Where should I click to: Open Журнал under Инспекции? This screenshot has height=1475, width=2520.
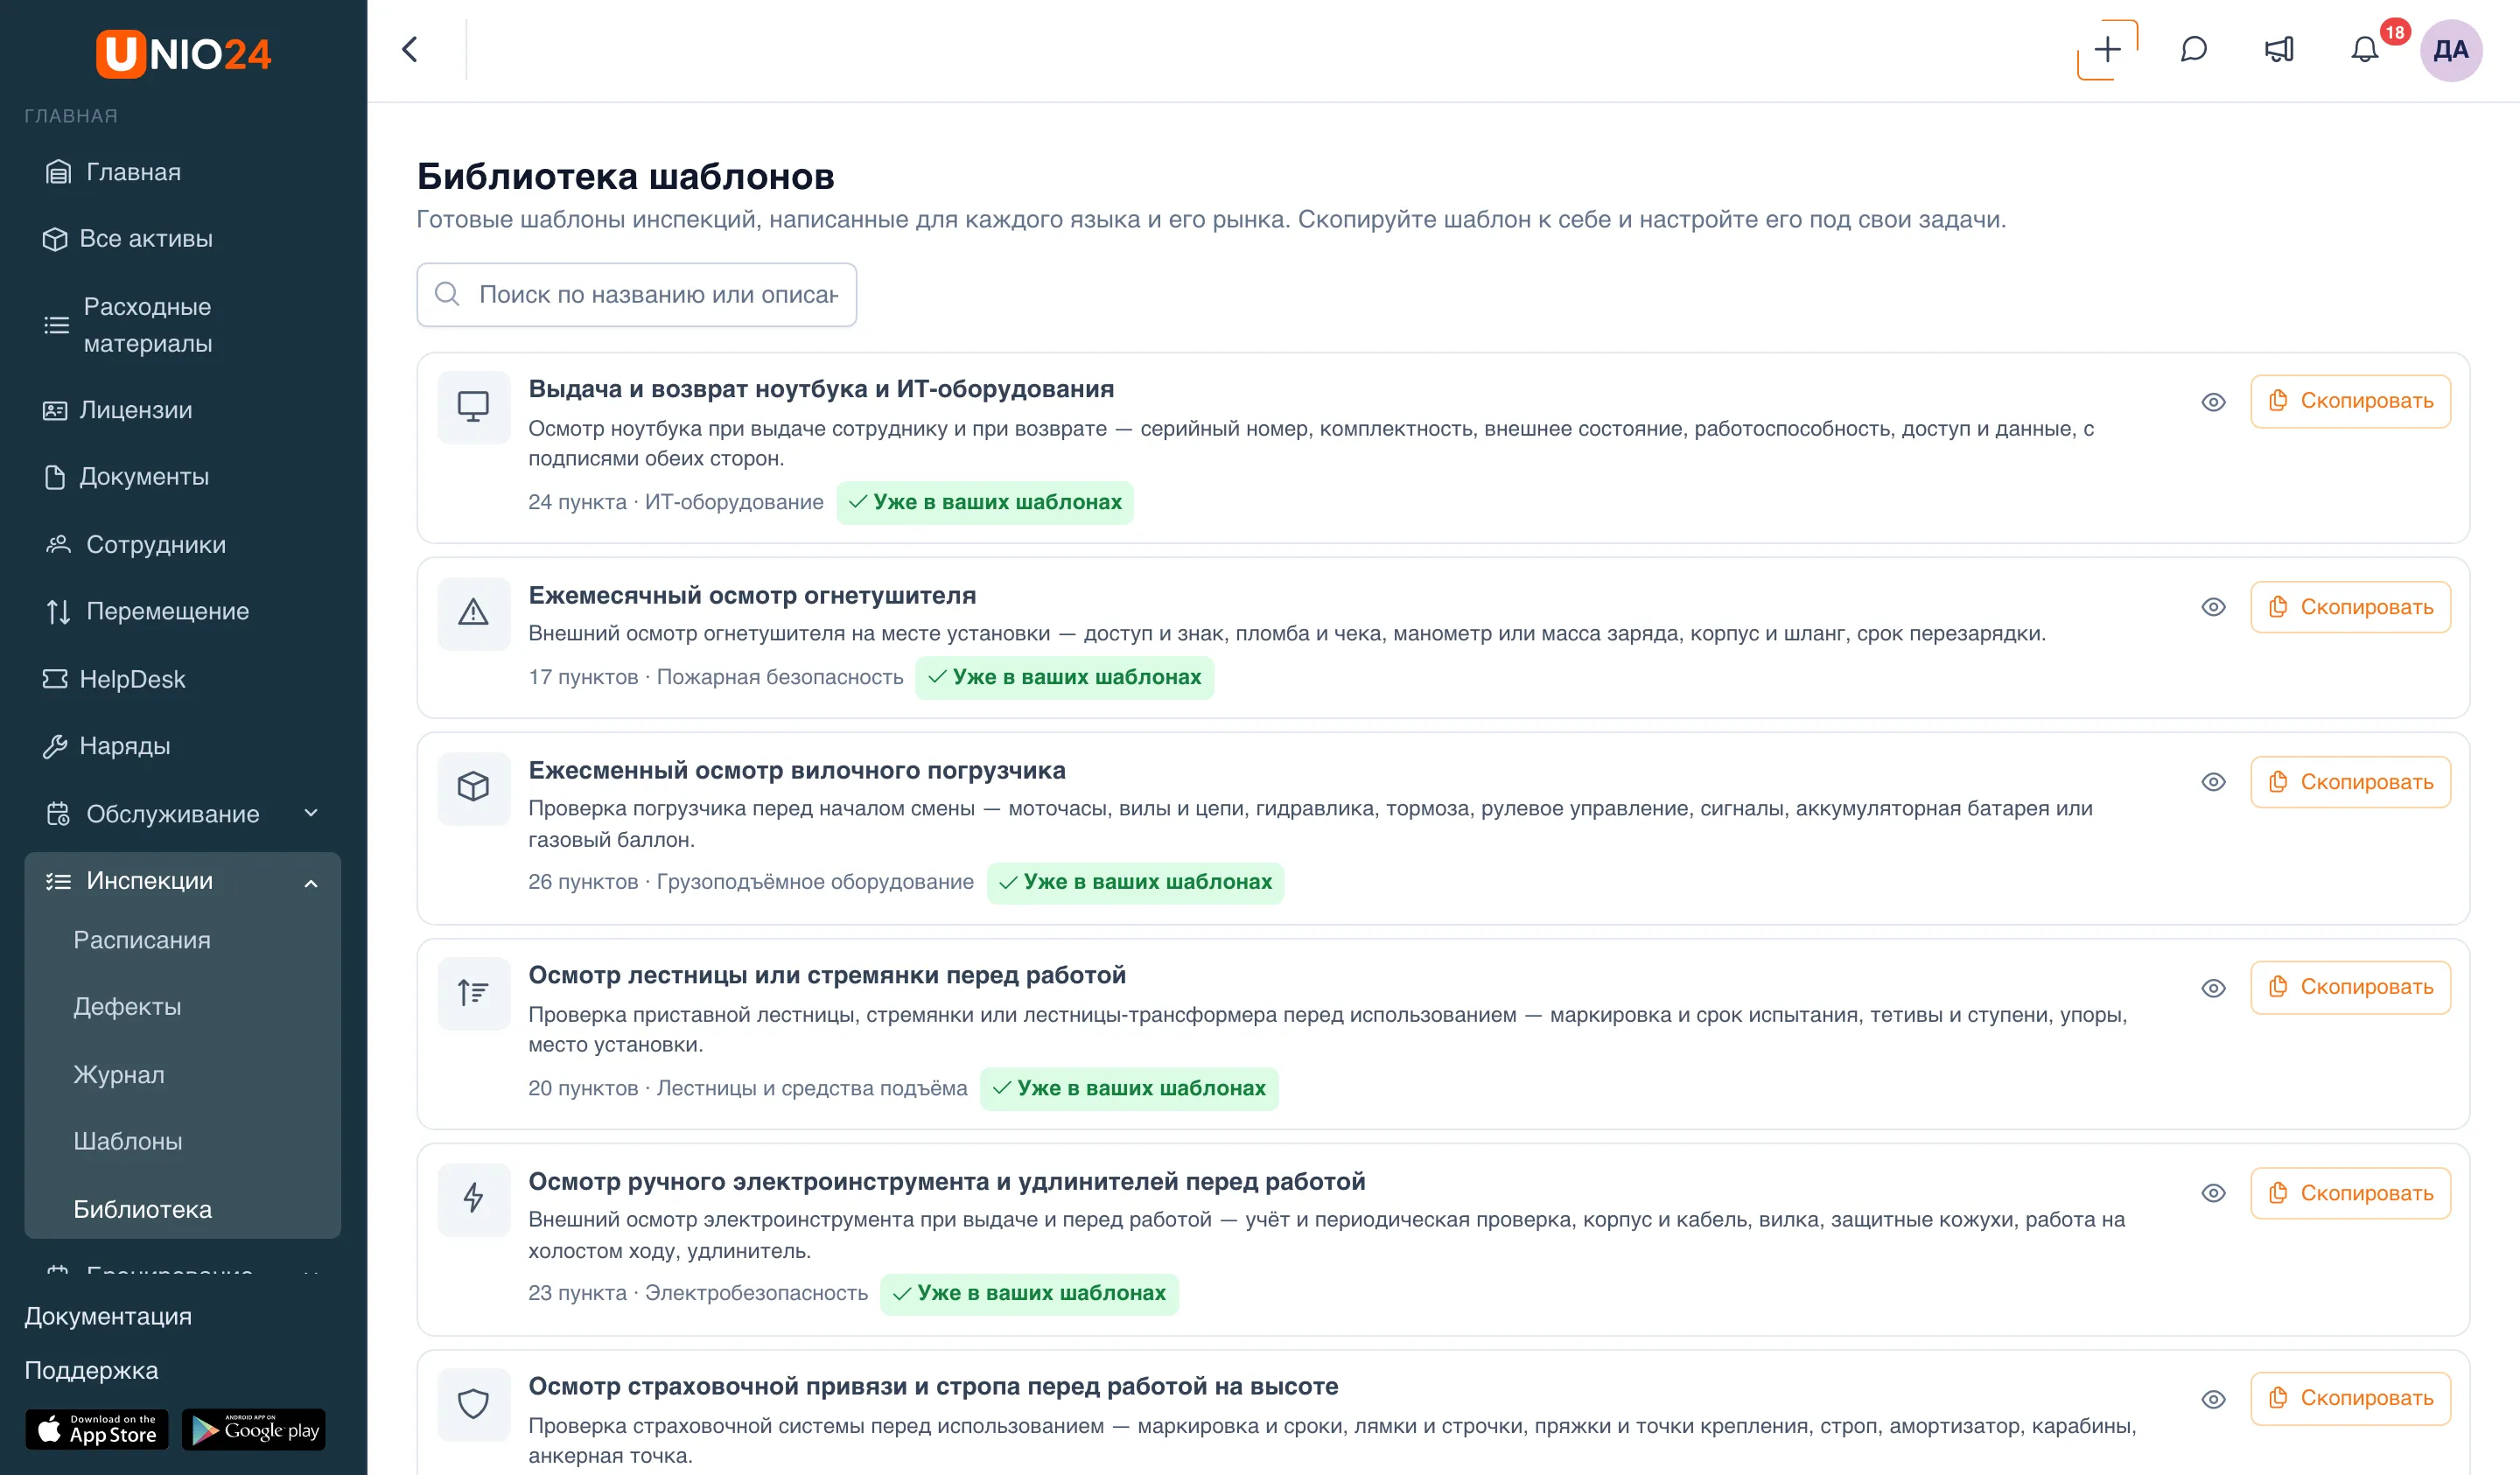(x=119, y=1075)
